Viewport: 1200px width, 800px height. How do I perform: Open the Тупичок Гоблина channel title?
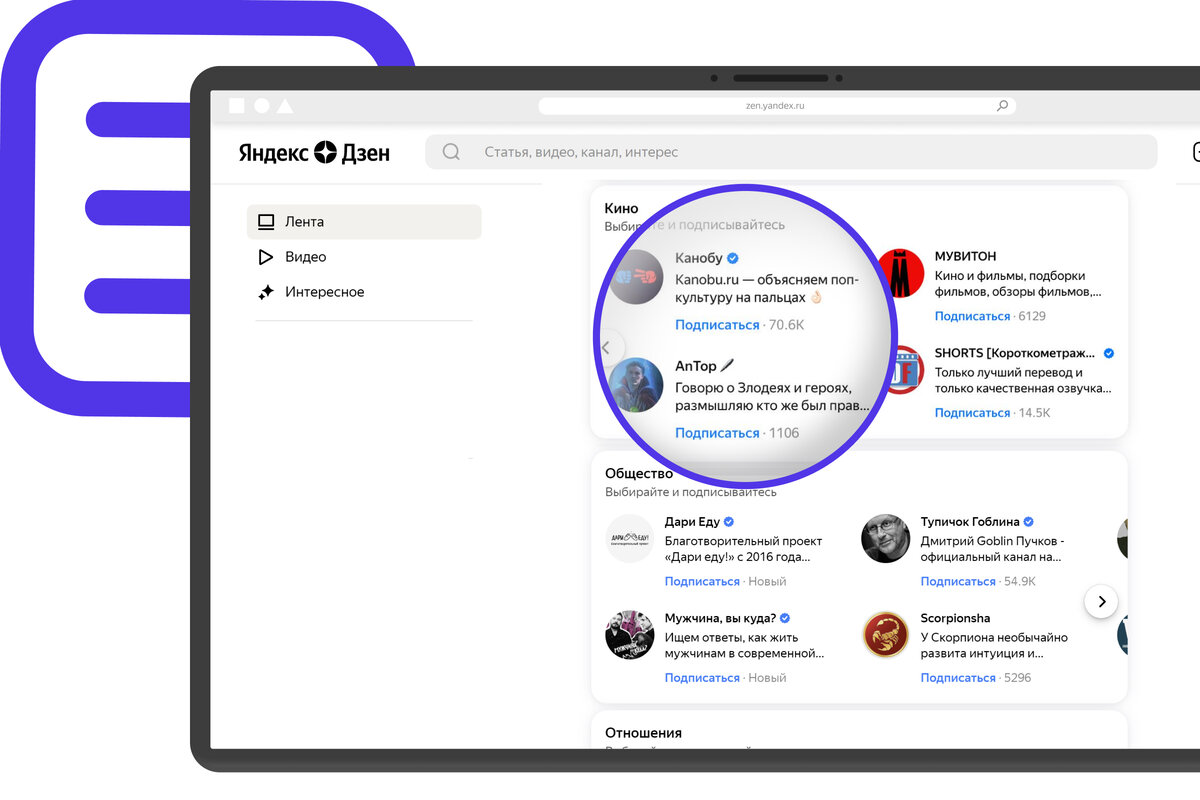970,522
